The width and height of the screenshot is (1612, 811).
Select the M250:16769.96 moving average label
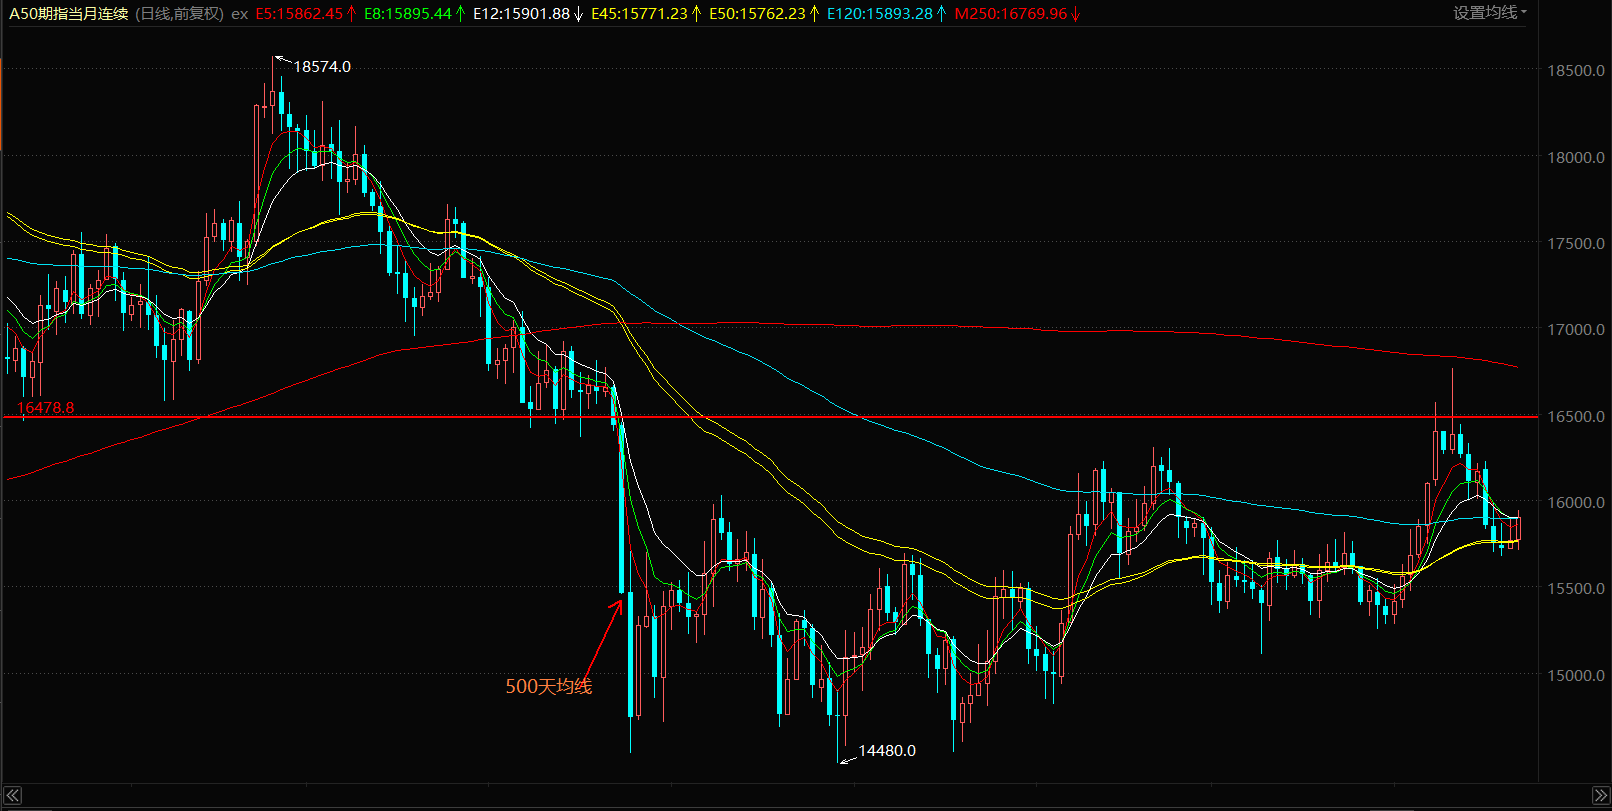click(x=1017, y=14)
